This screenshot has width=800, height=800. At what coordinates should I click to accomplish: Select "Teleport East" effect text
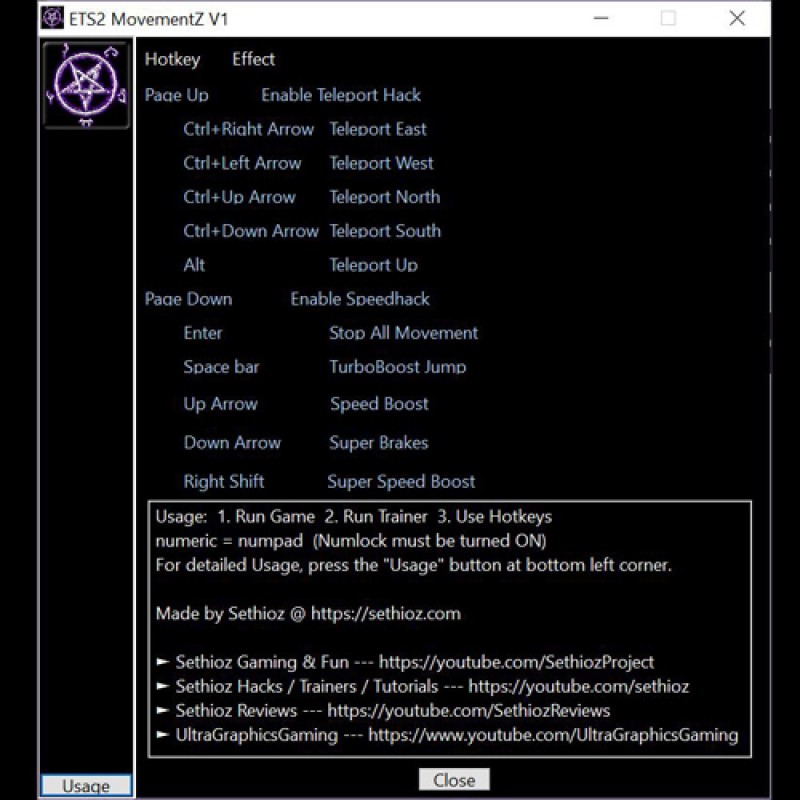pos(378,129)
